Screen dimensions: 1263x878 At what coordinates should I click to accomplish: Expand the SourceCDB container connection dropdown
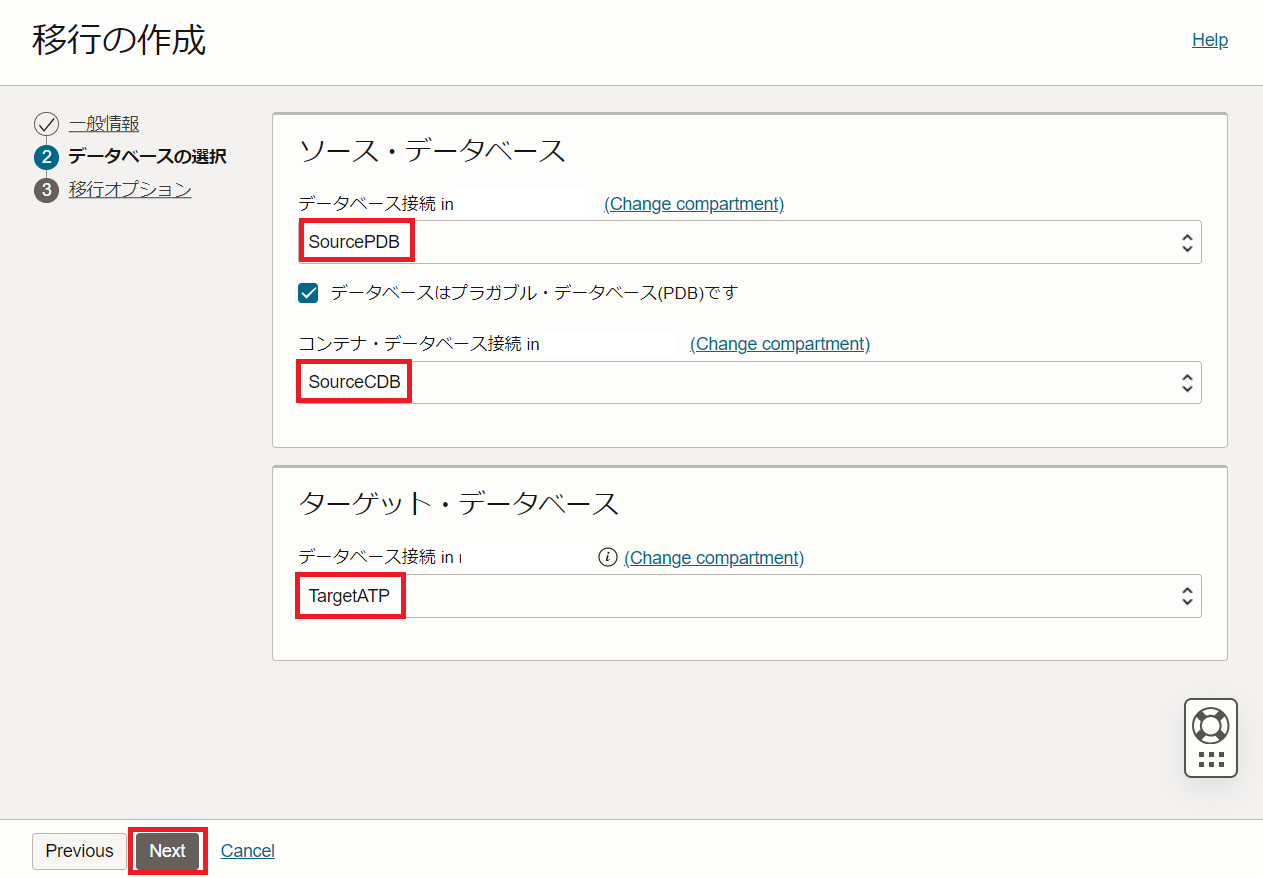750,382
